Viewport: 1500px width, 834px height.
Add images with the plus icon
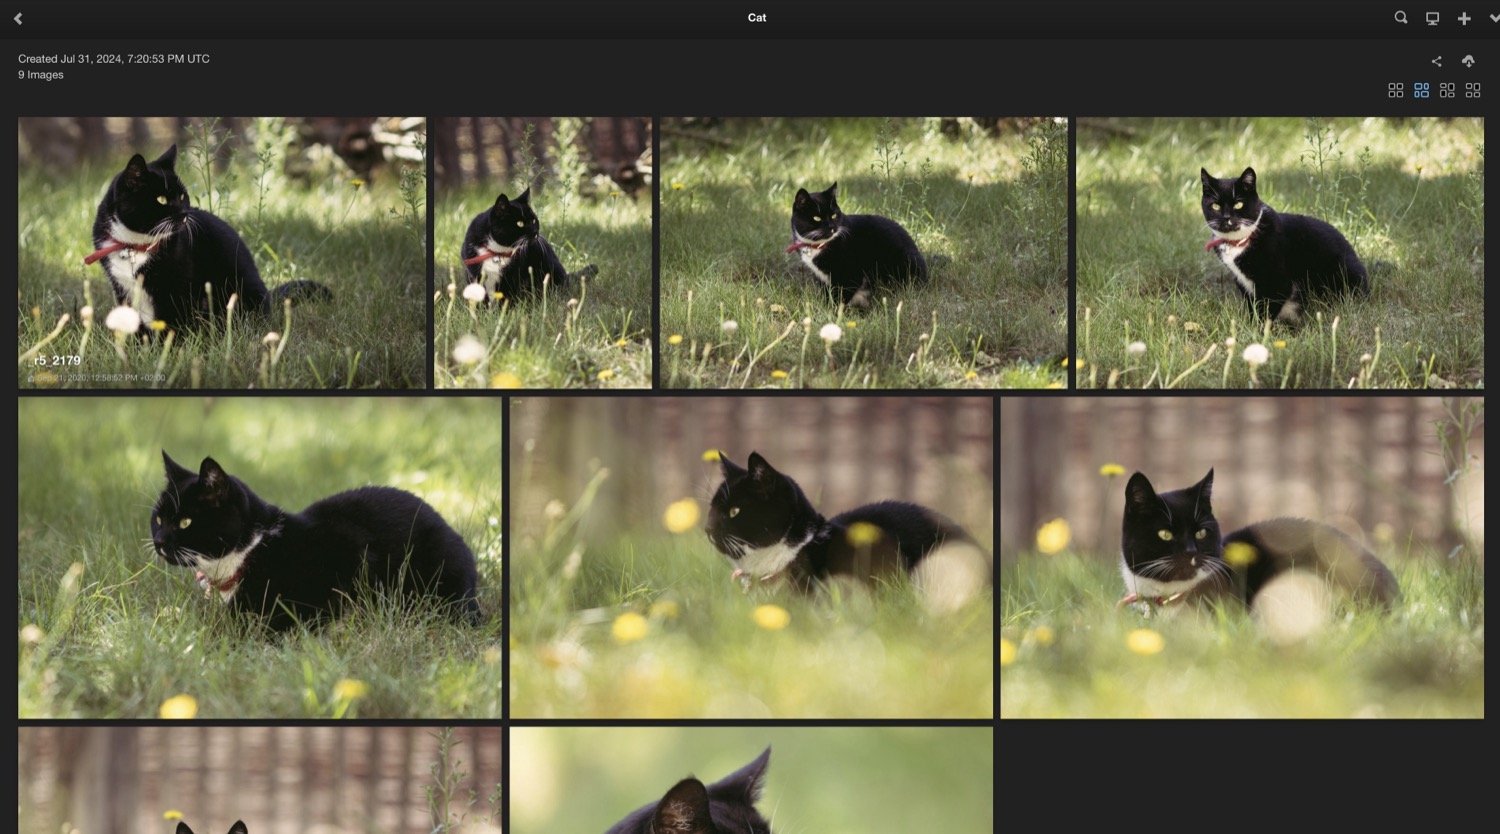click(1464, 18)
